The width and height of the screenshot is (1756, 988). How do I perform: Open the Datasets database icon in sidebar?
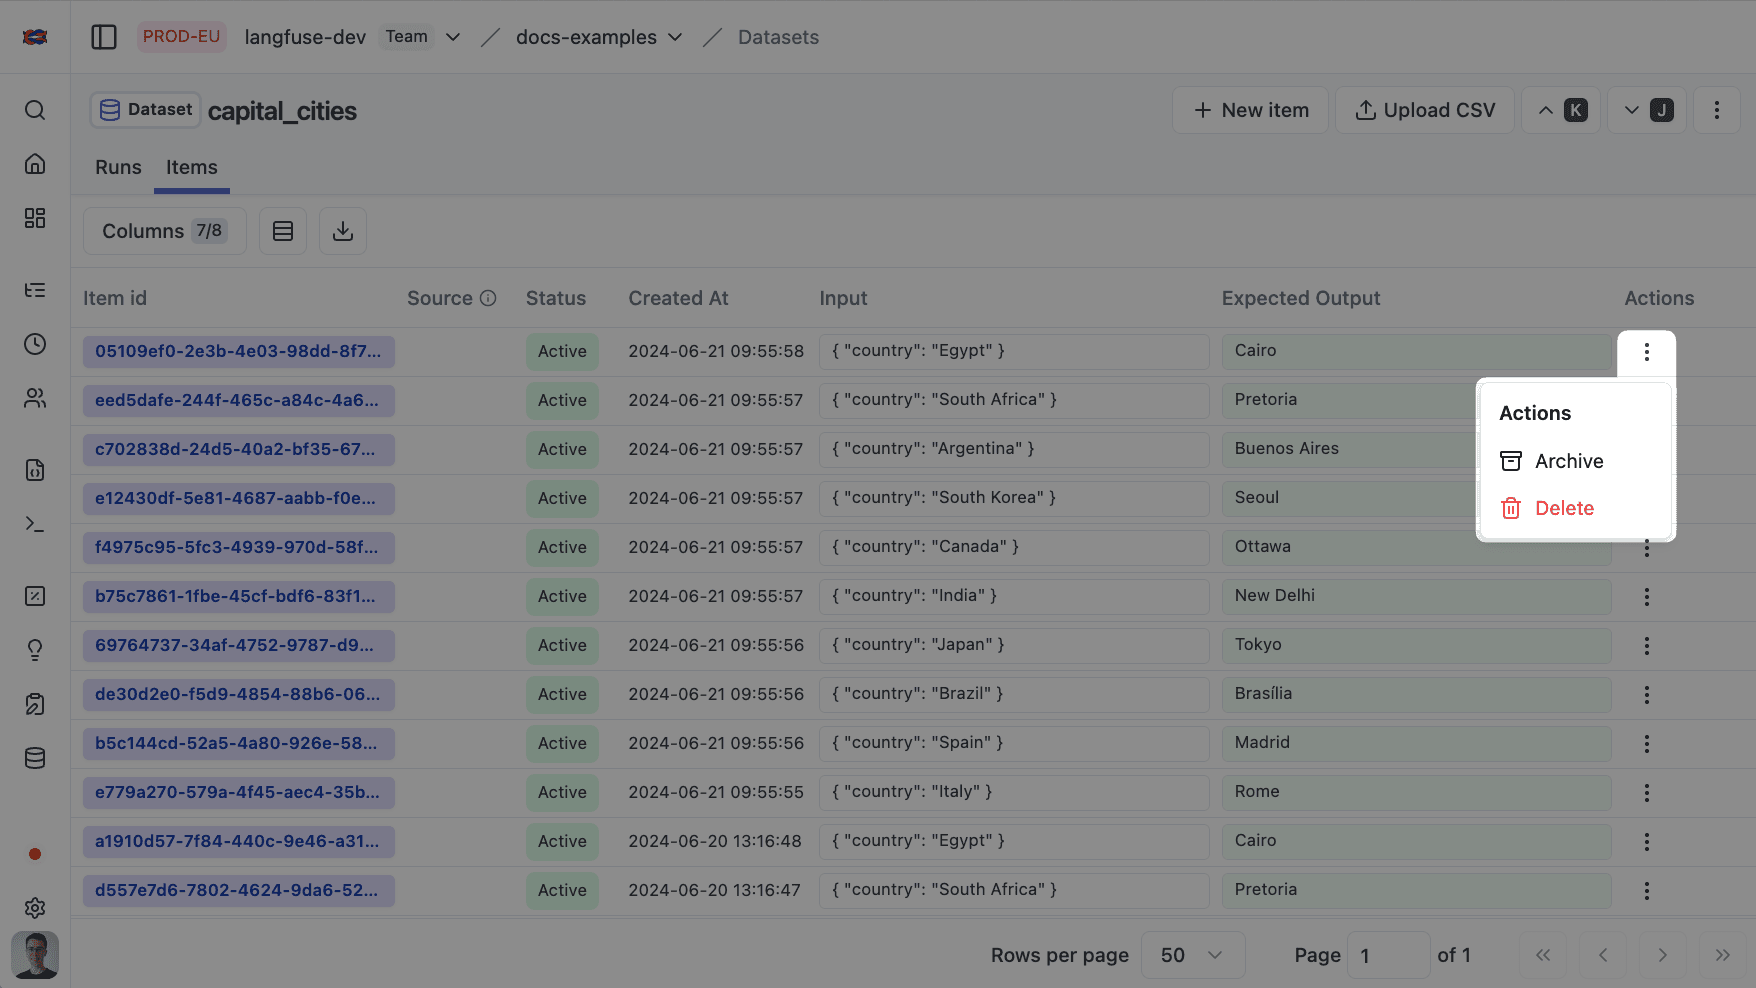coord(35,757)
